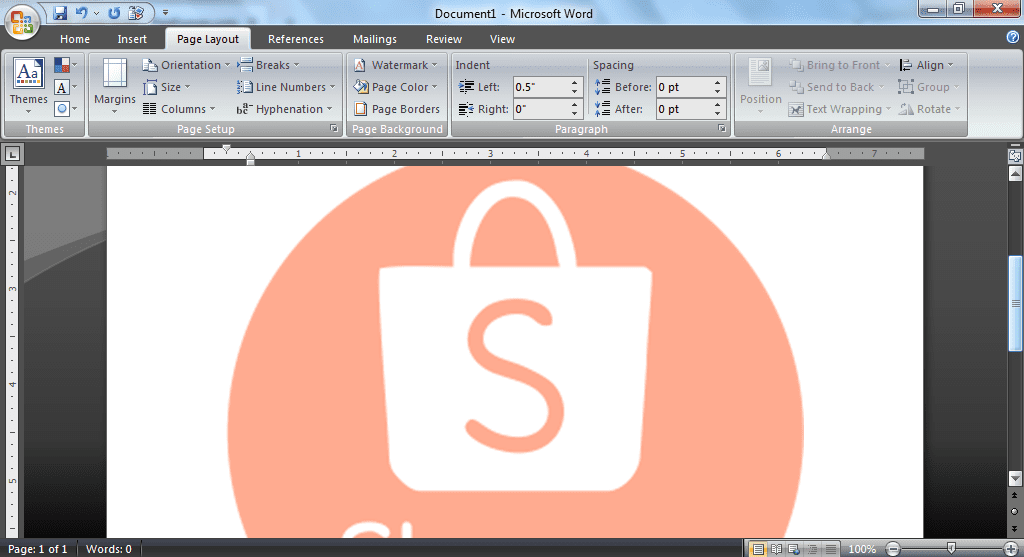The height and width of the screenshot is (557, 1024).
Task: Switch to the Insert tab
Action: [132, 39]
